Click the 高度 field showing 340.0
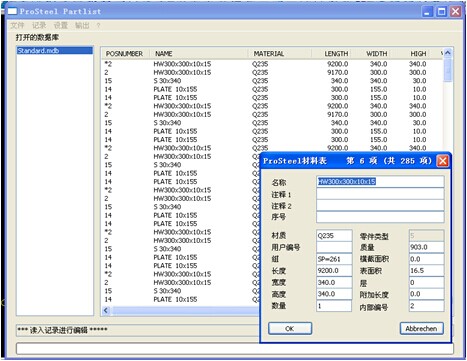Viewport: 467px width, 361px height. (x=334, y=294)
